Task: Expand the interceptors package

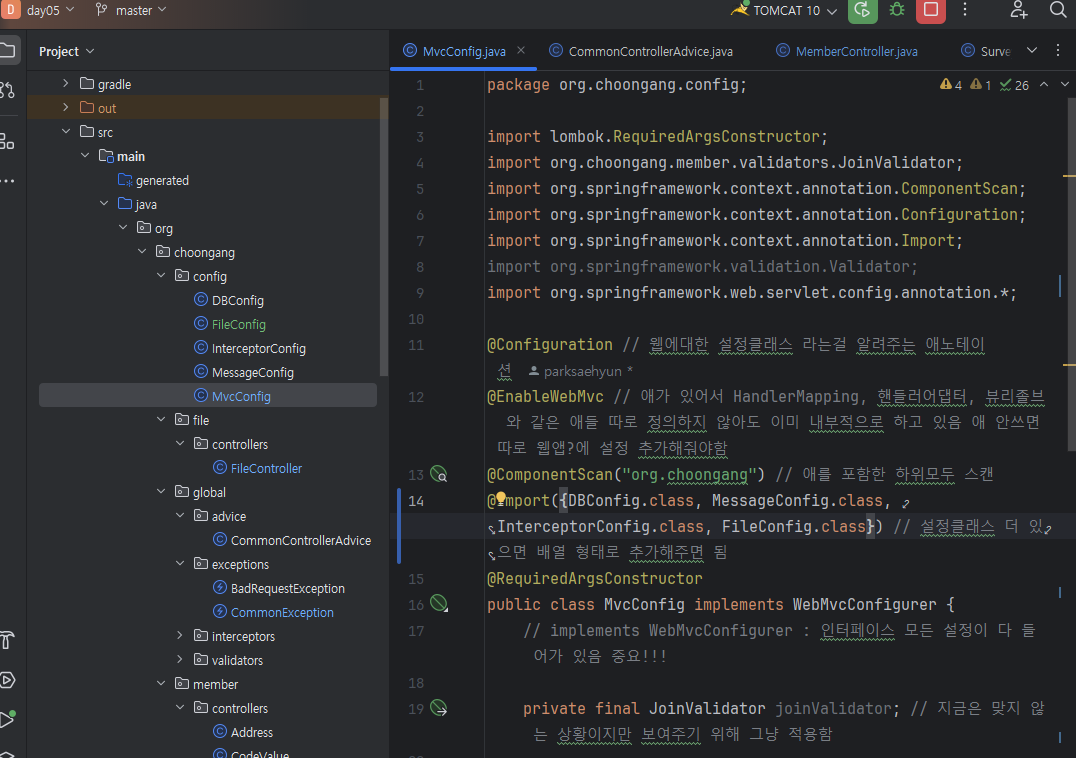Action: [x=180, y=636]
